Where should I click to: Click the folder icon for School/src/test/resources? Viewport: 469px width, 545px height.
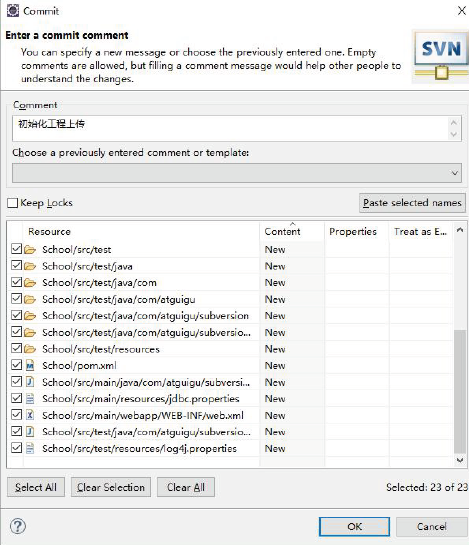pos(30,349)
